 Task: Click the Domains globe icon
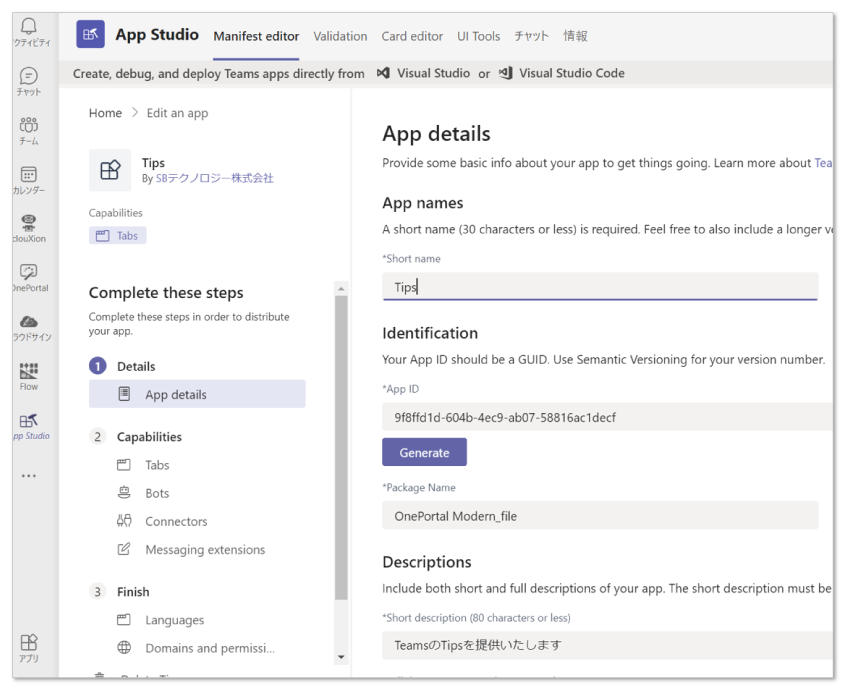(124, 647)
